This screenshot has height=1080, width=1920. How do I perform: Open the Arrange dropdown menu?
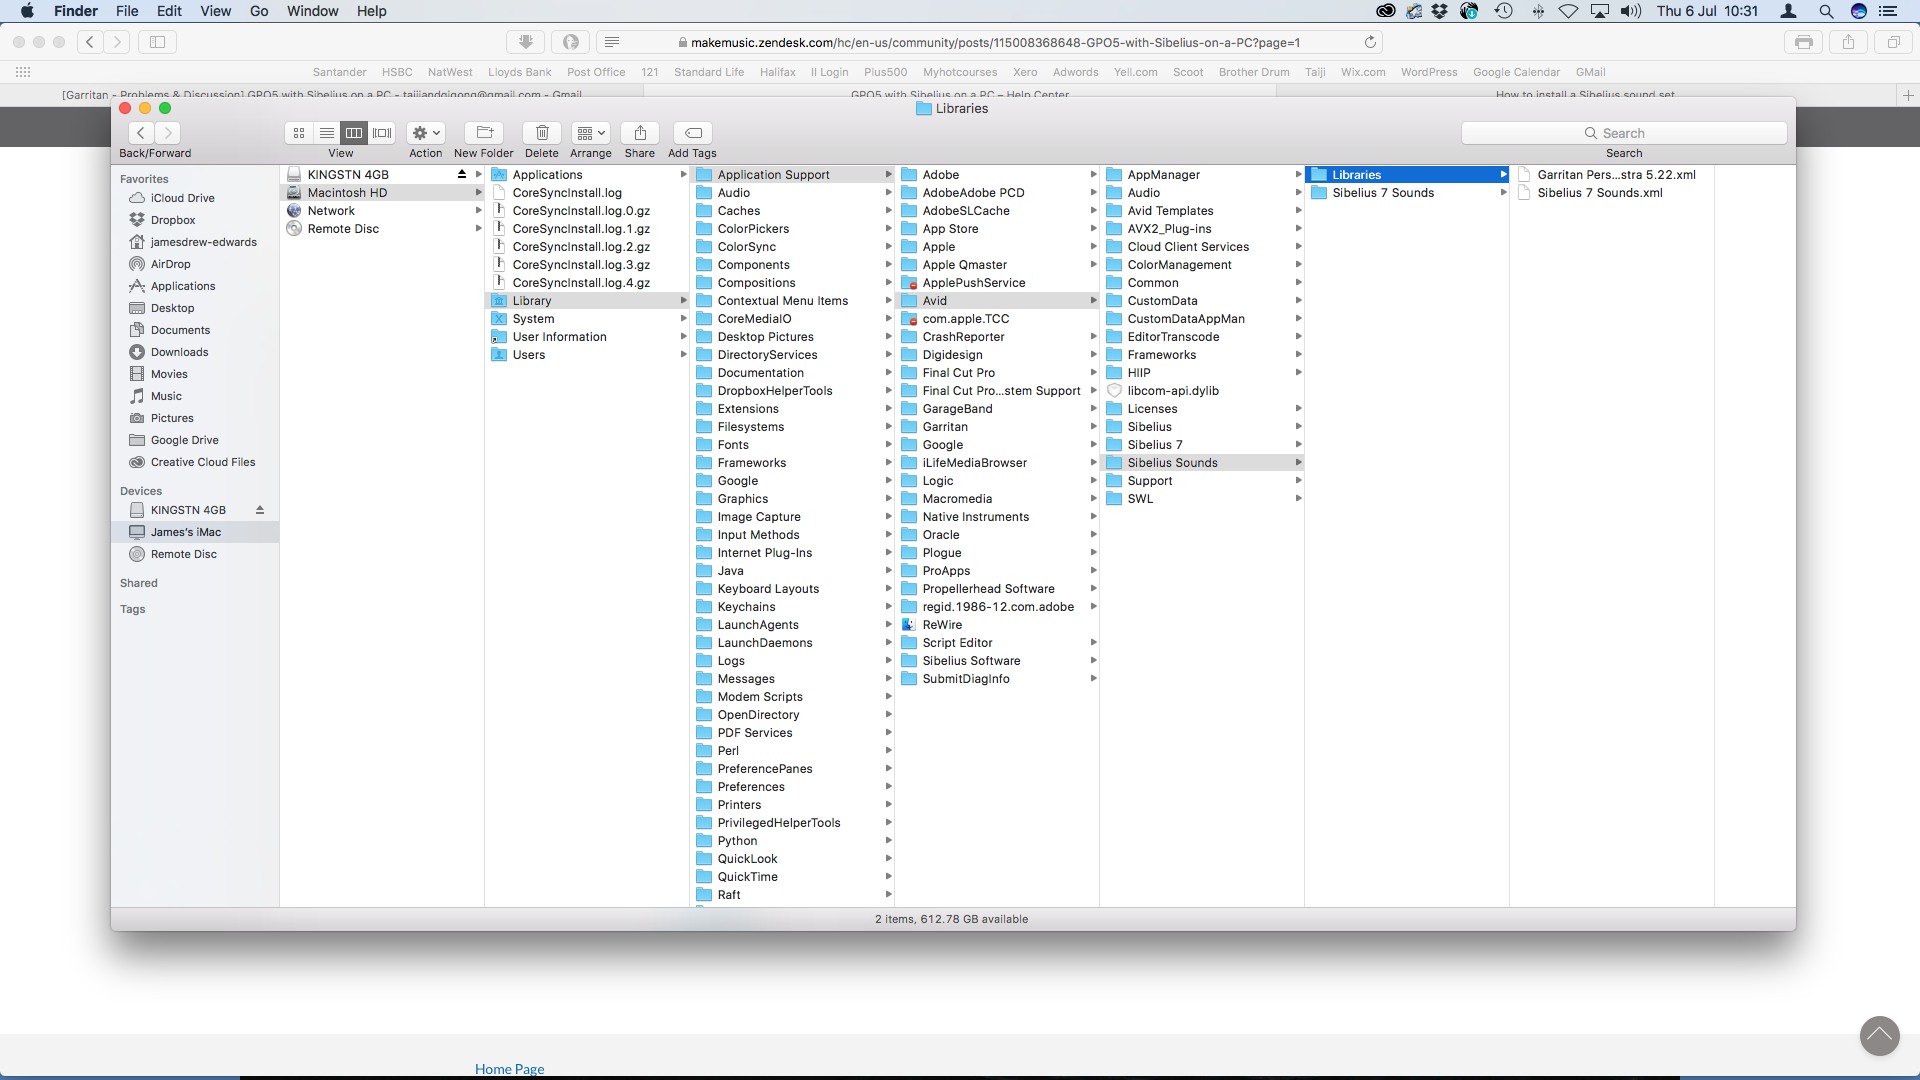point(591,133)
